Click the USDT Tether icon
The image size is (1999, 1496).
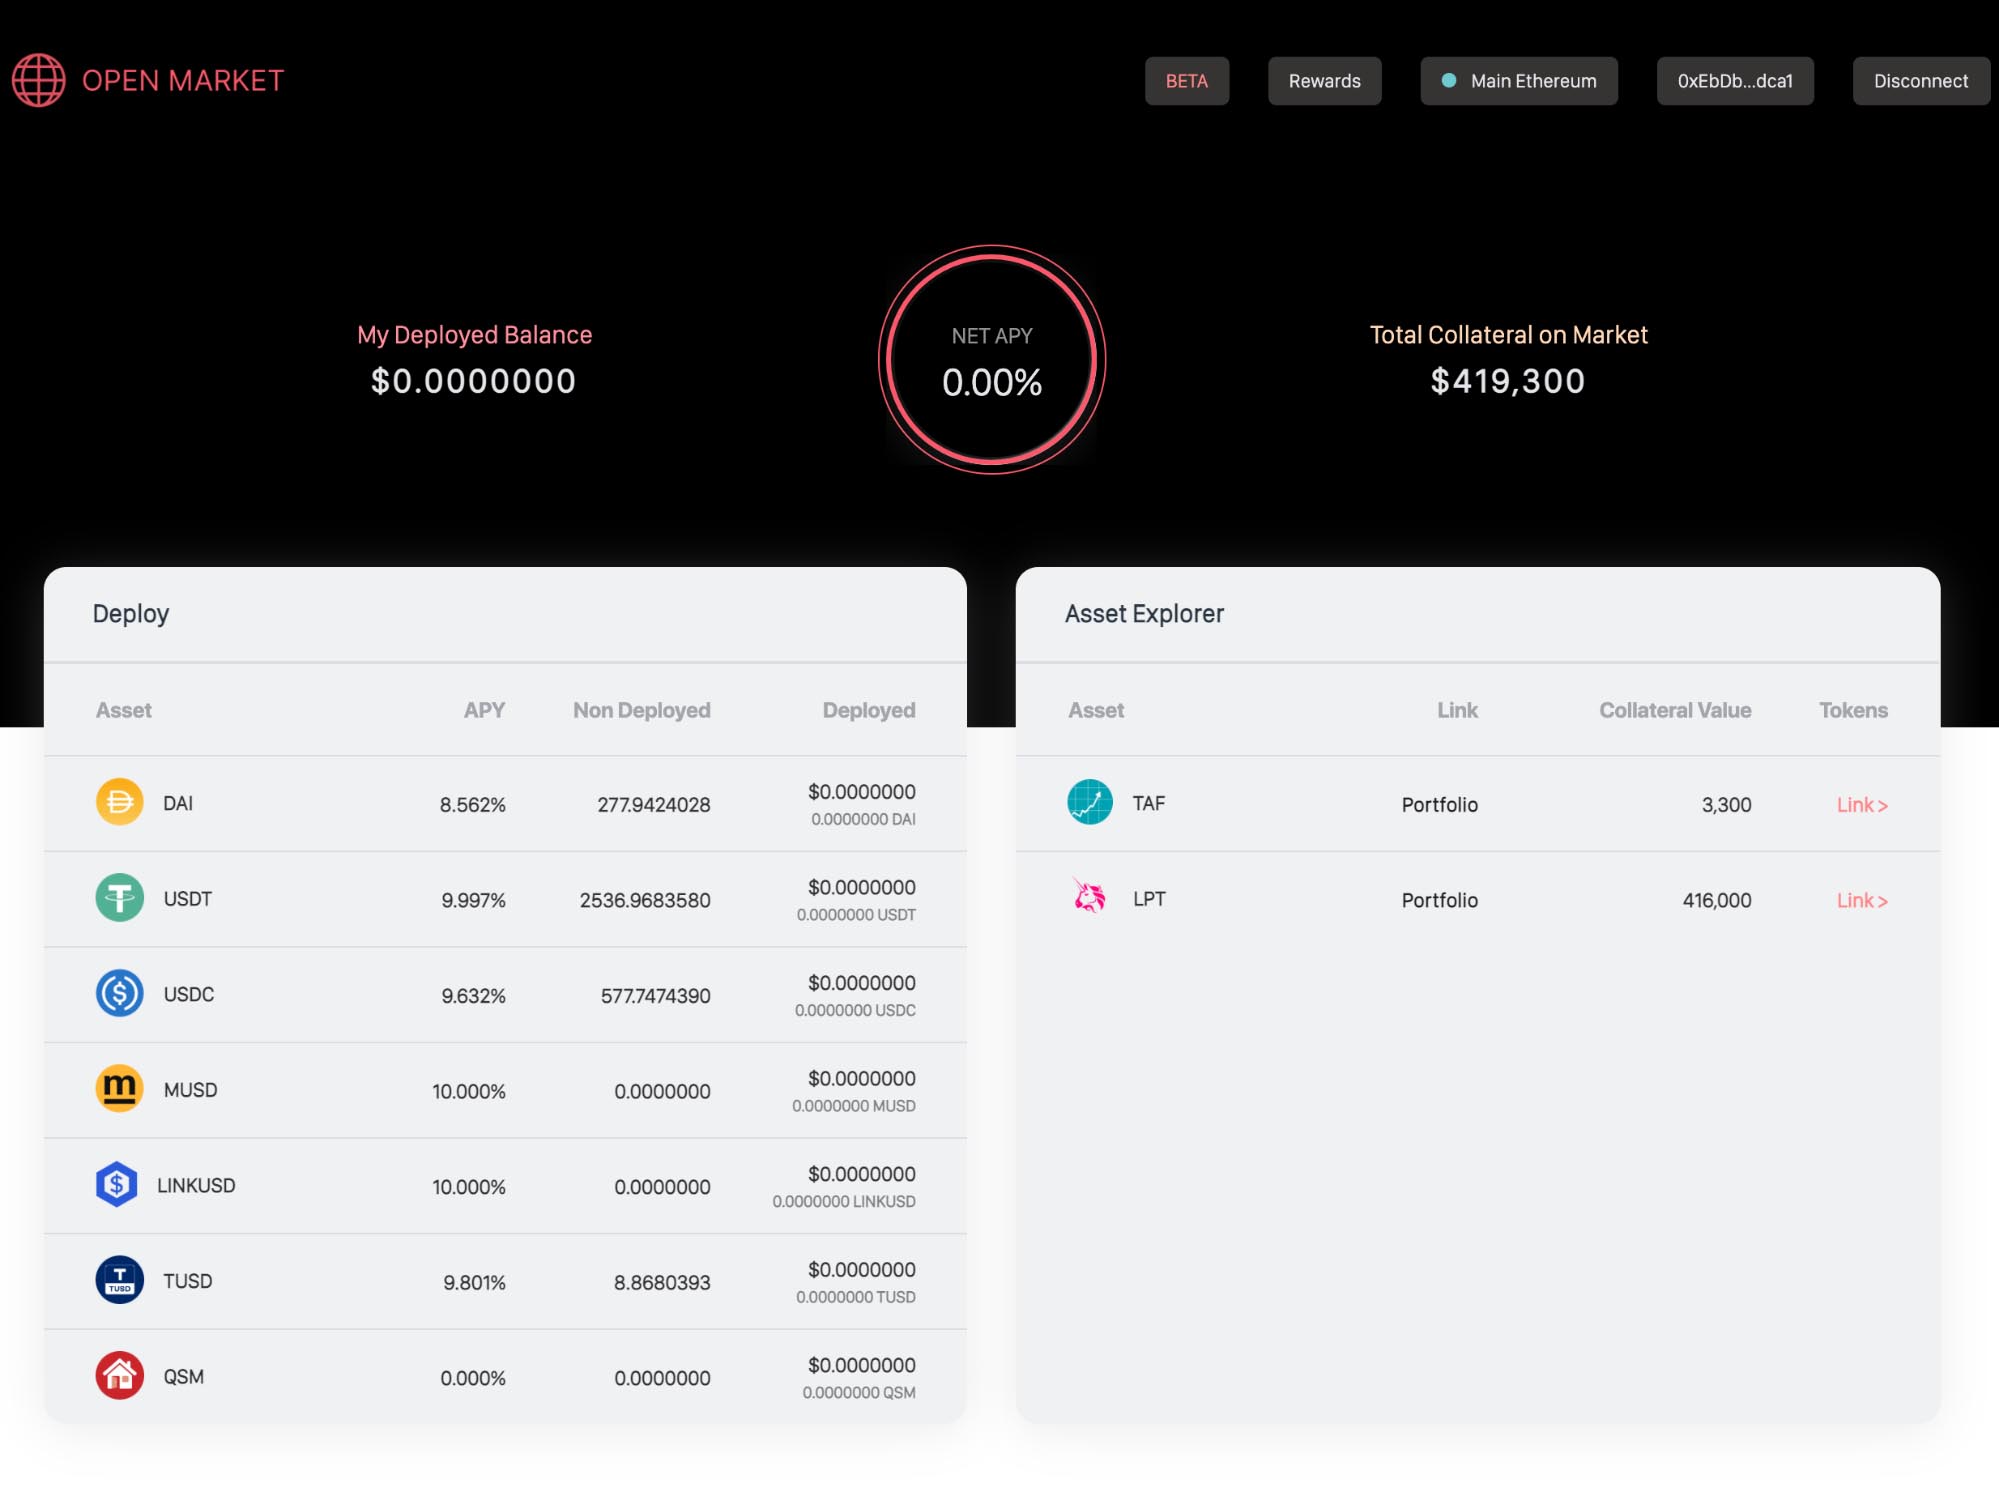tap(119, 898)
